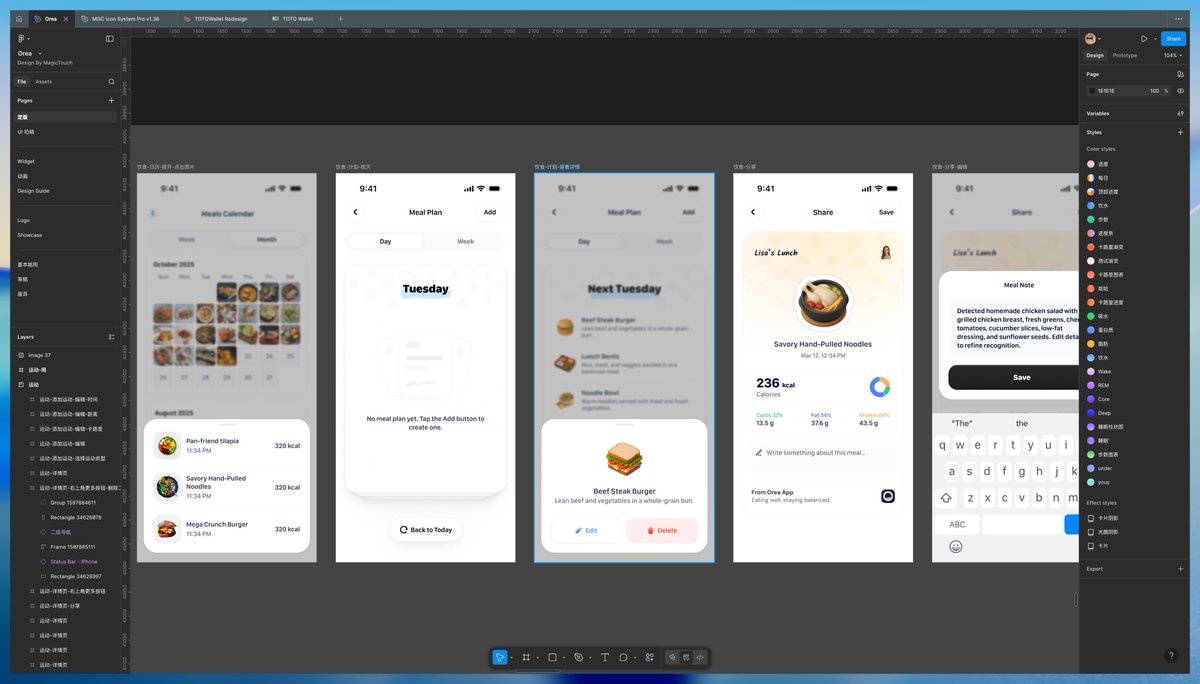Select the Design tab in right panel
Image resolution: width=1200 pixels, height=684 pixels.
pyautogui.click(x=1095, y=56)
